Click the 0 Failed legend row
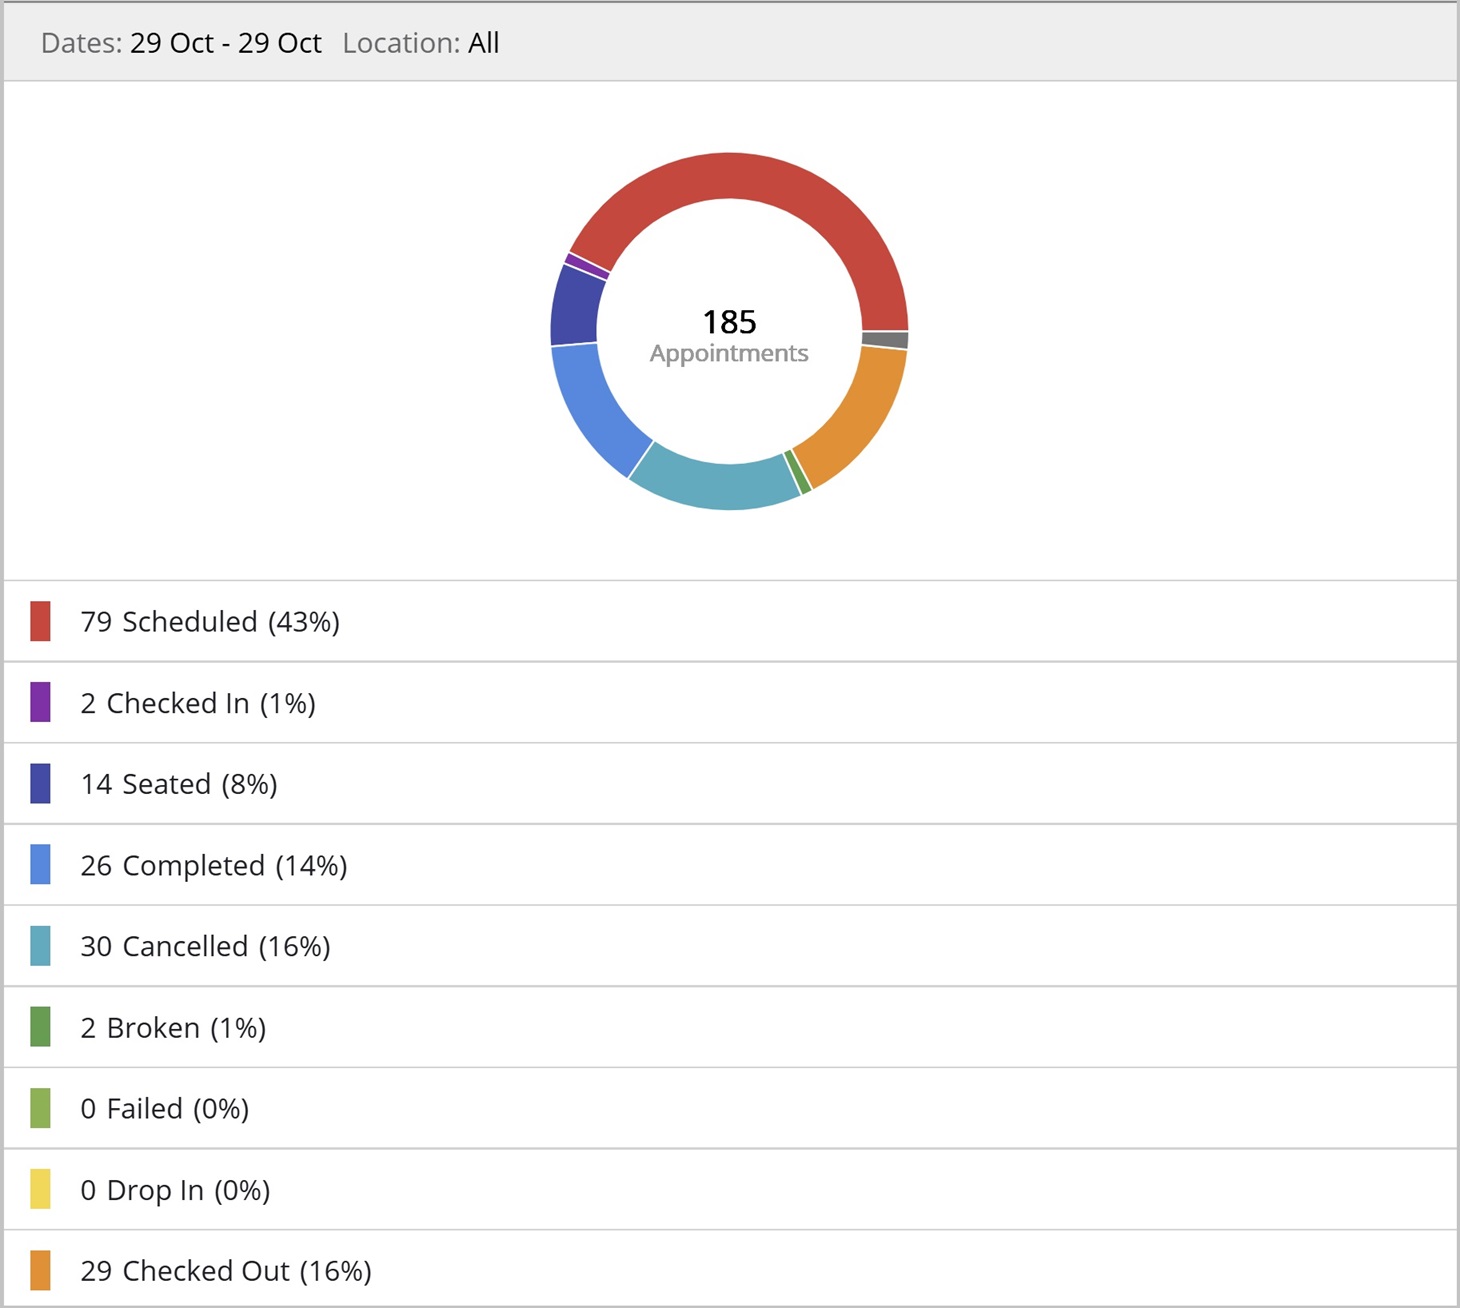The height and width of the screenshot is (1308, 1460). click(x=165, y=1108)
